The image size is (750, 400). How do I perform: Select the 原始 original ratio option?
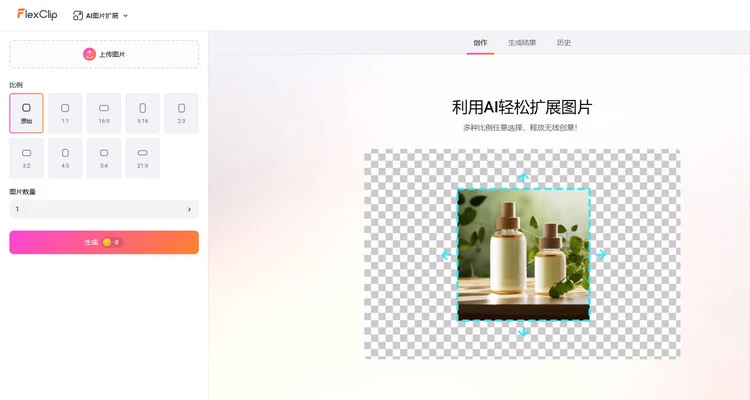[26, 113]
